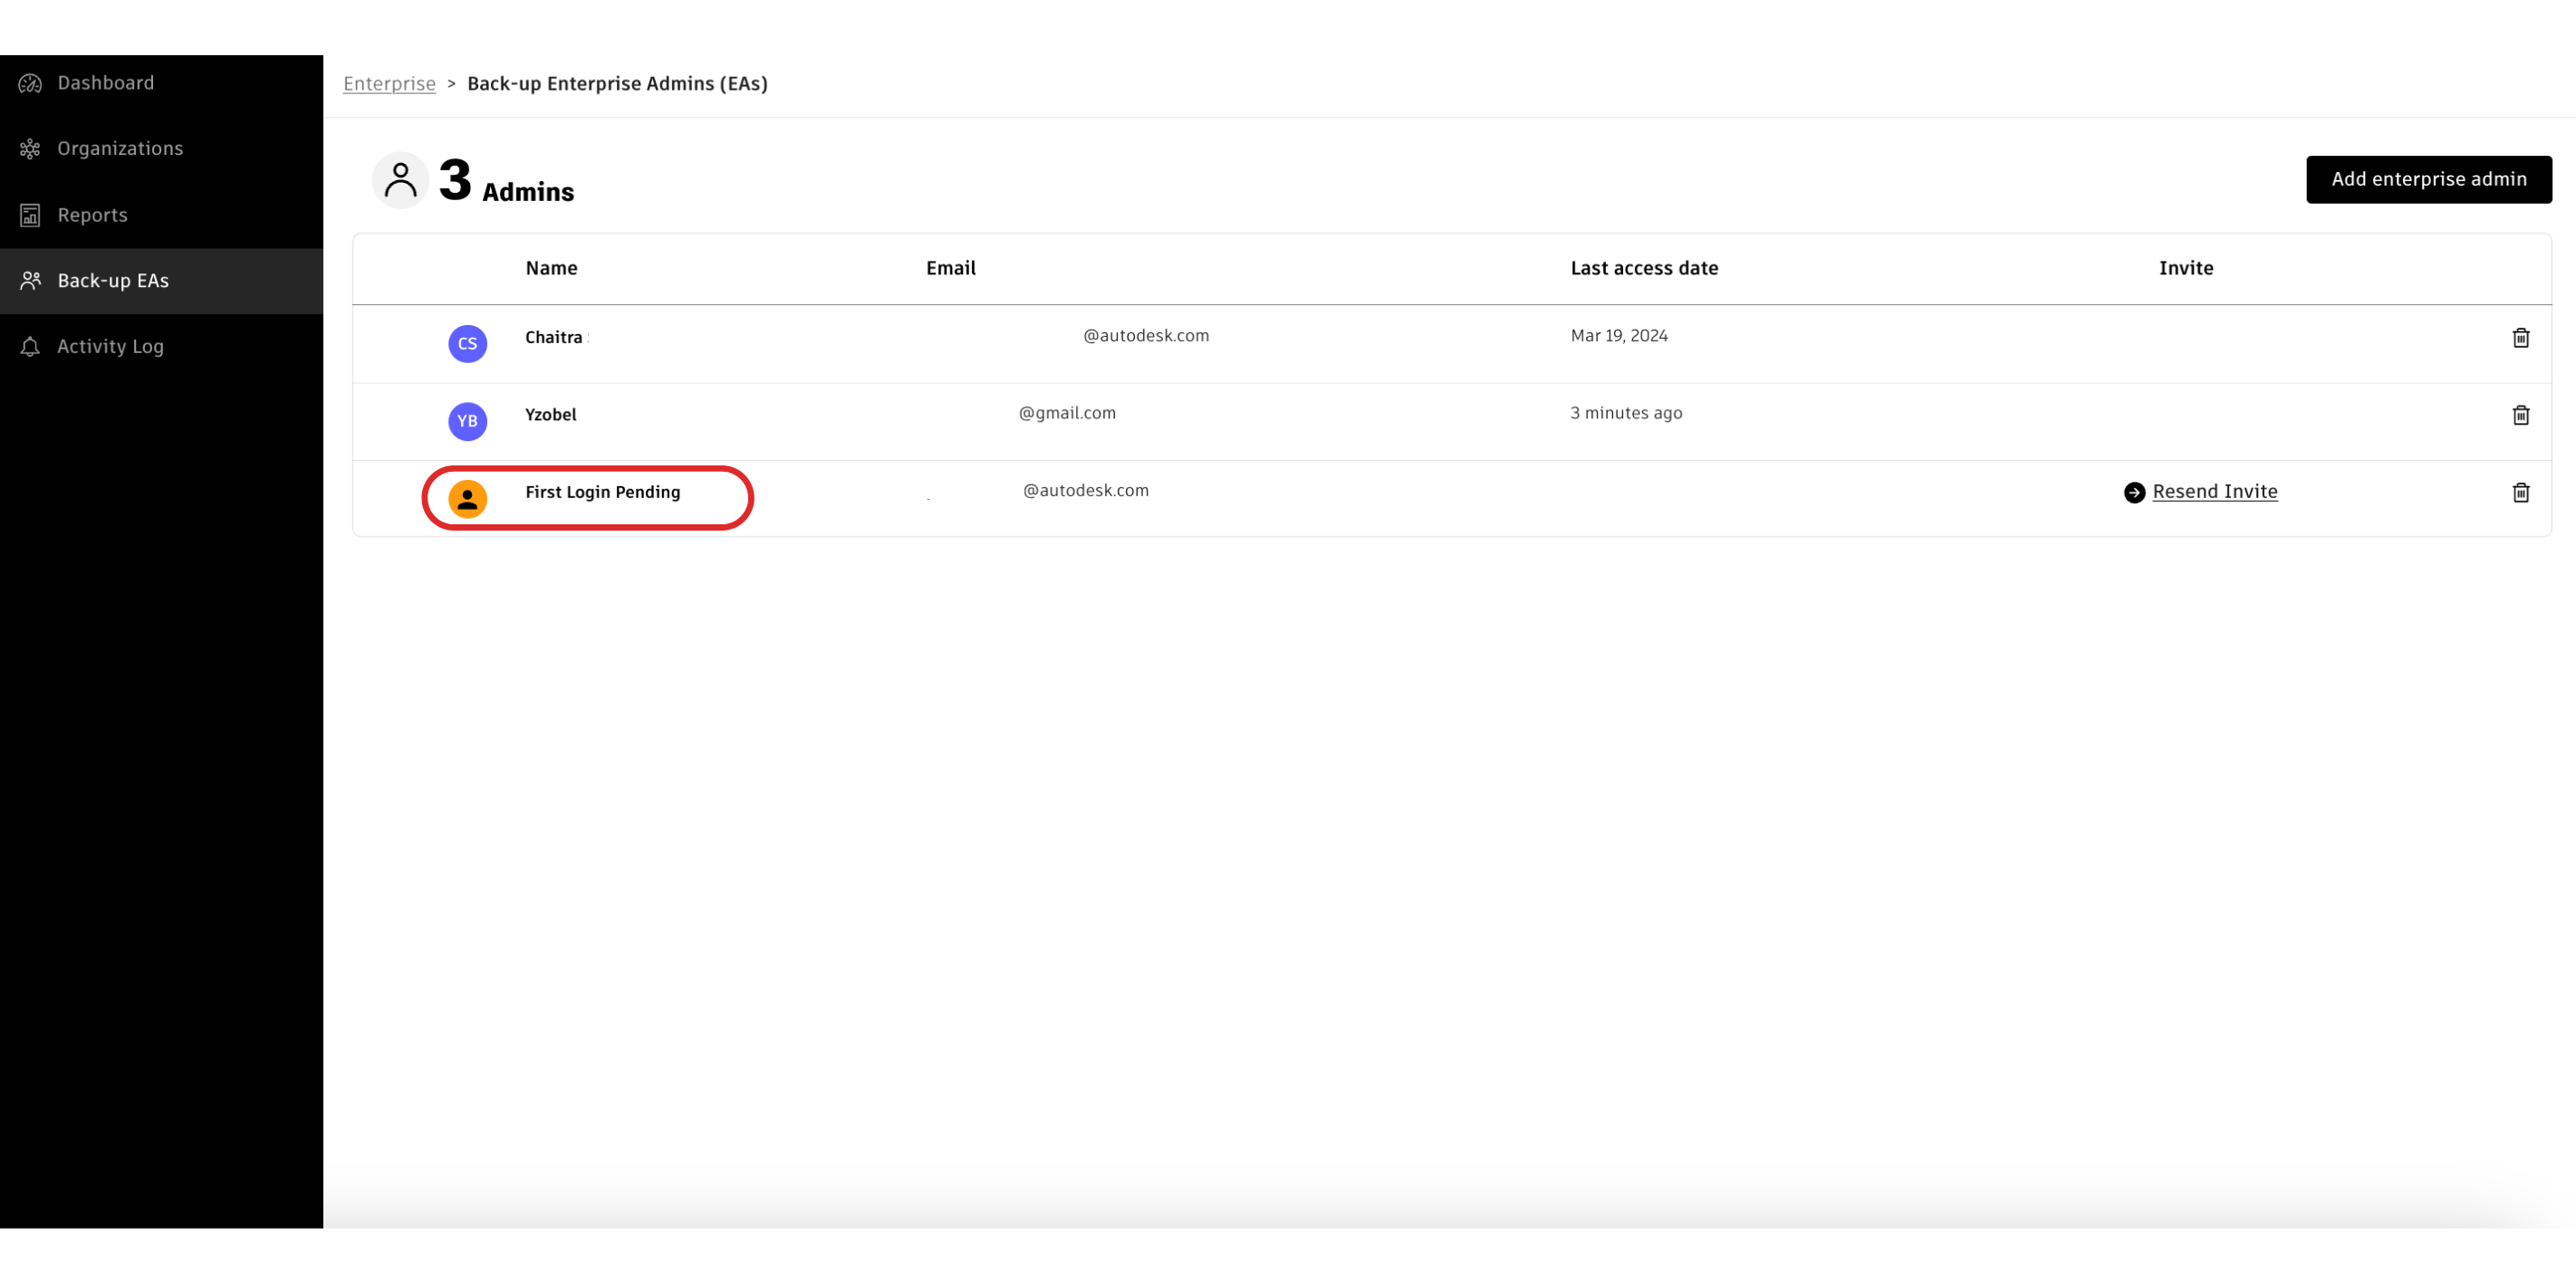This screenshot has width=2576, height=1284.
Task: Click the Reports chart icon
Action: (30, 215)
